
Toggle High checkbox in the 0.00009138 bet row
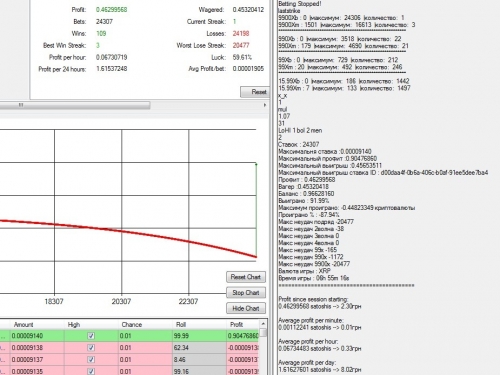(x=91, y=348)
